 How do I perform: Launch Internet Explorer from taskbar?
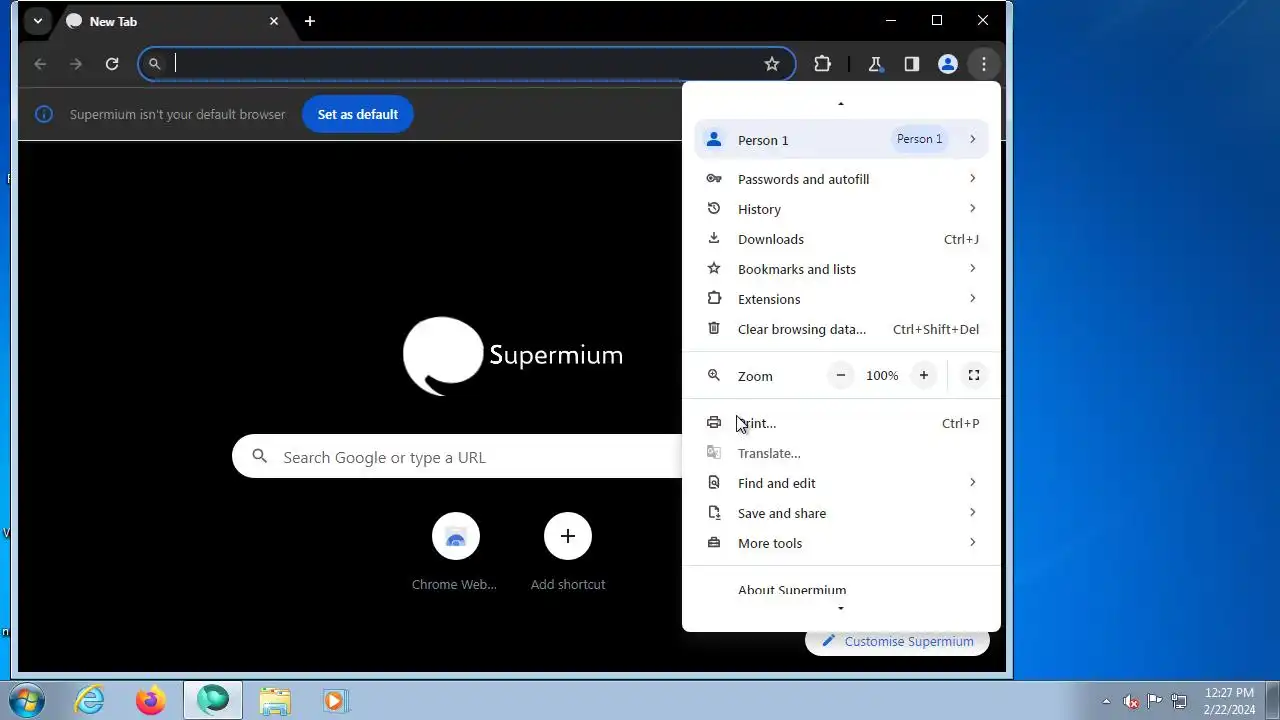pyautogui.click(x=90, y=700)
